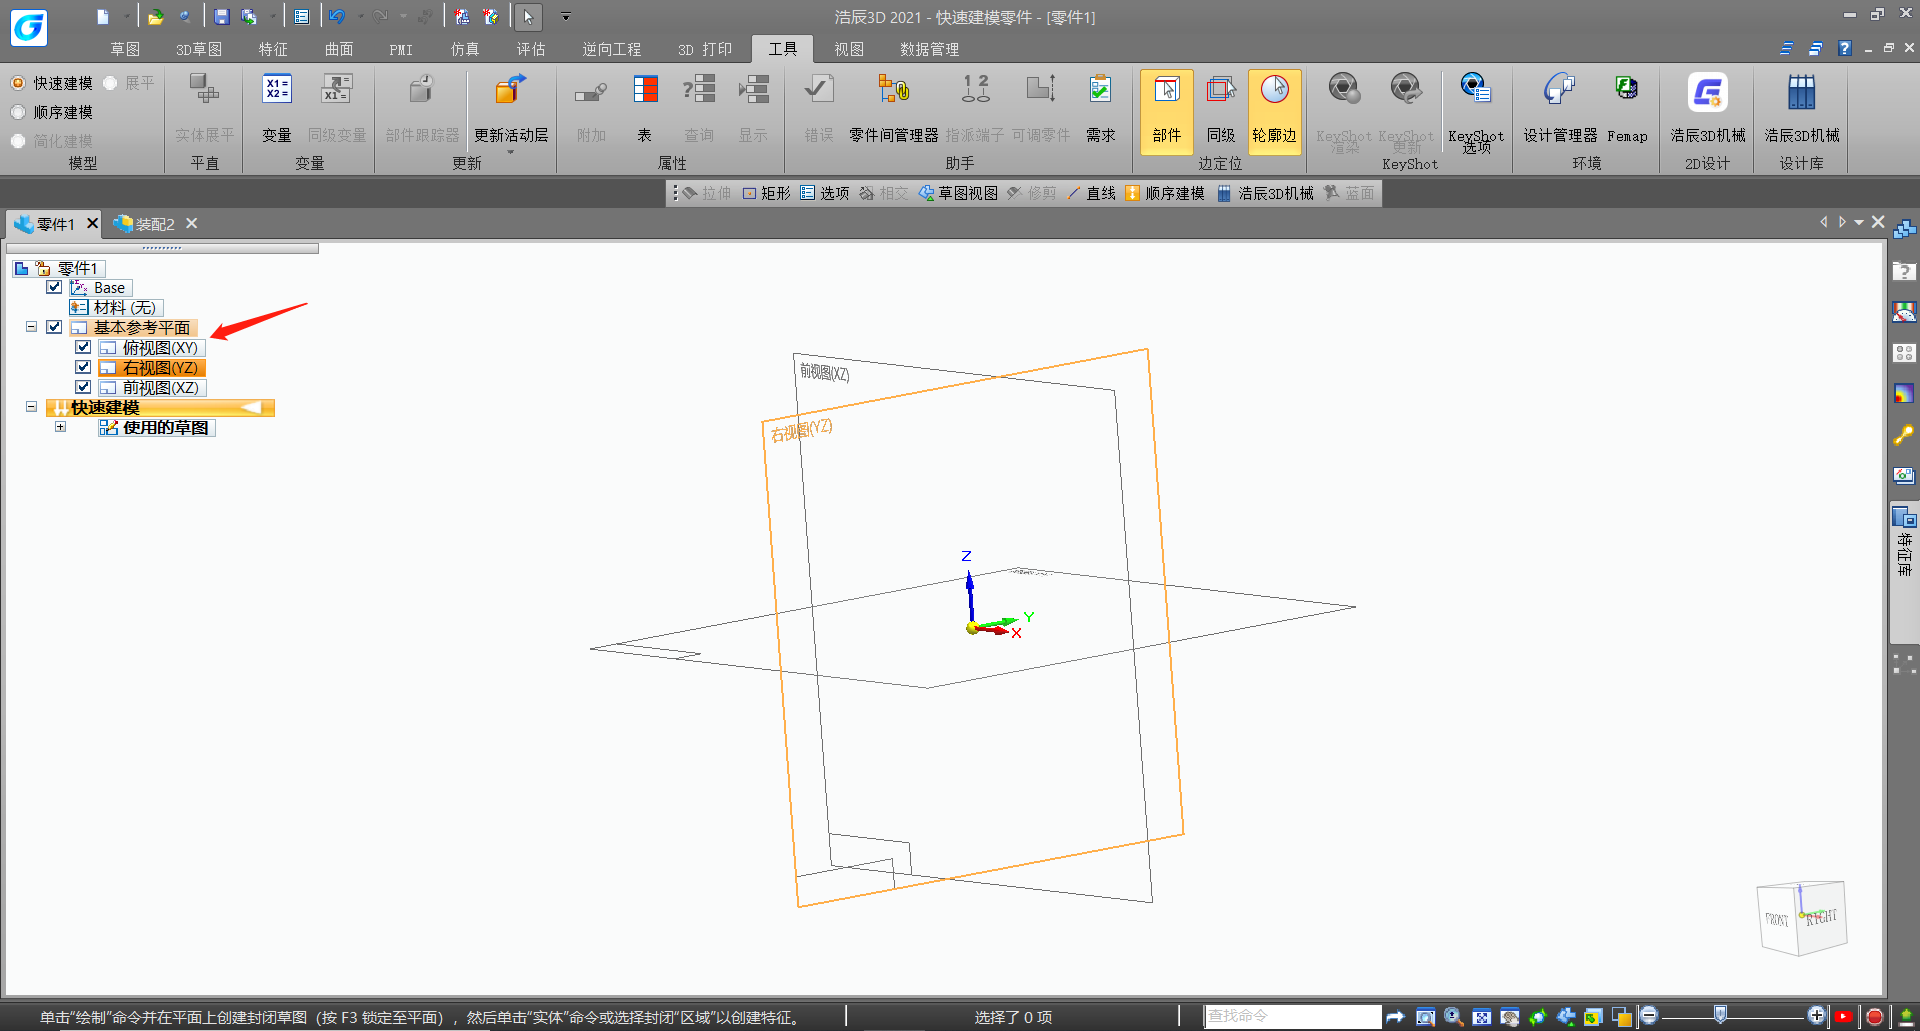Open the 更新活动层 dropdown arrow
Screen dimensions: 1920x1031
click(510, 152)
